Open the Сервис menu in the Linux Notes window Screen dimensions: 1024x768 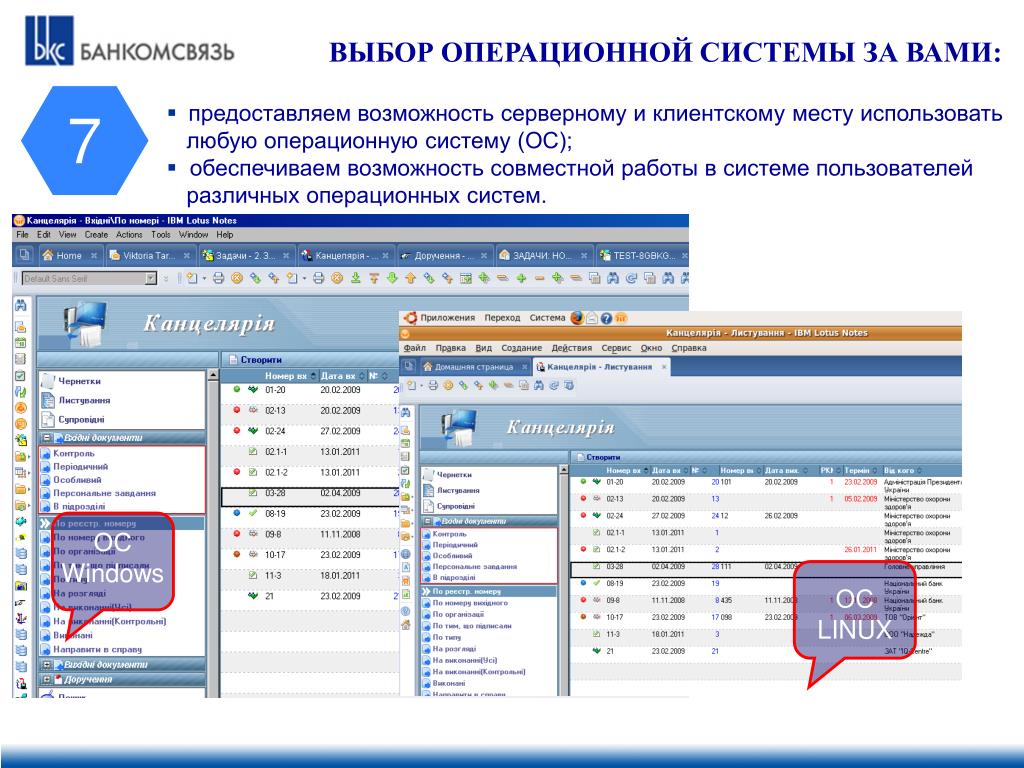pos(616,348)
